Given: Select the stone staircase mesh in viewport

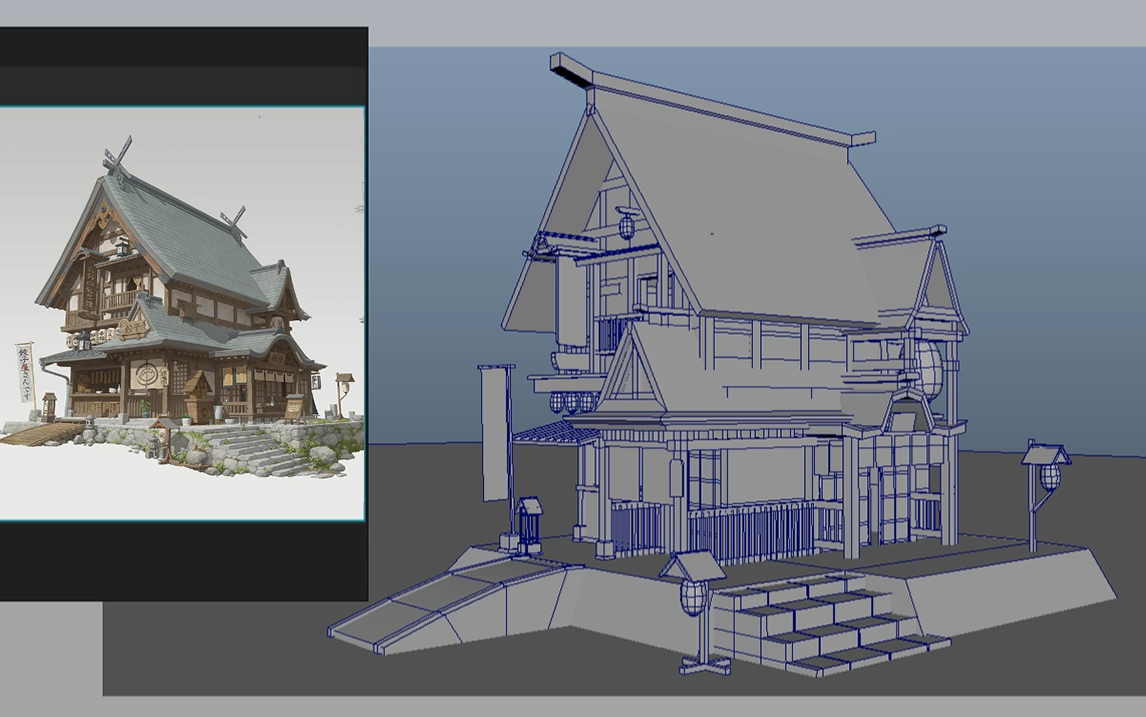Looking at the screenshot, I should (831, 622).
